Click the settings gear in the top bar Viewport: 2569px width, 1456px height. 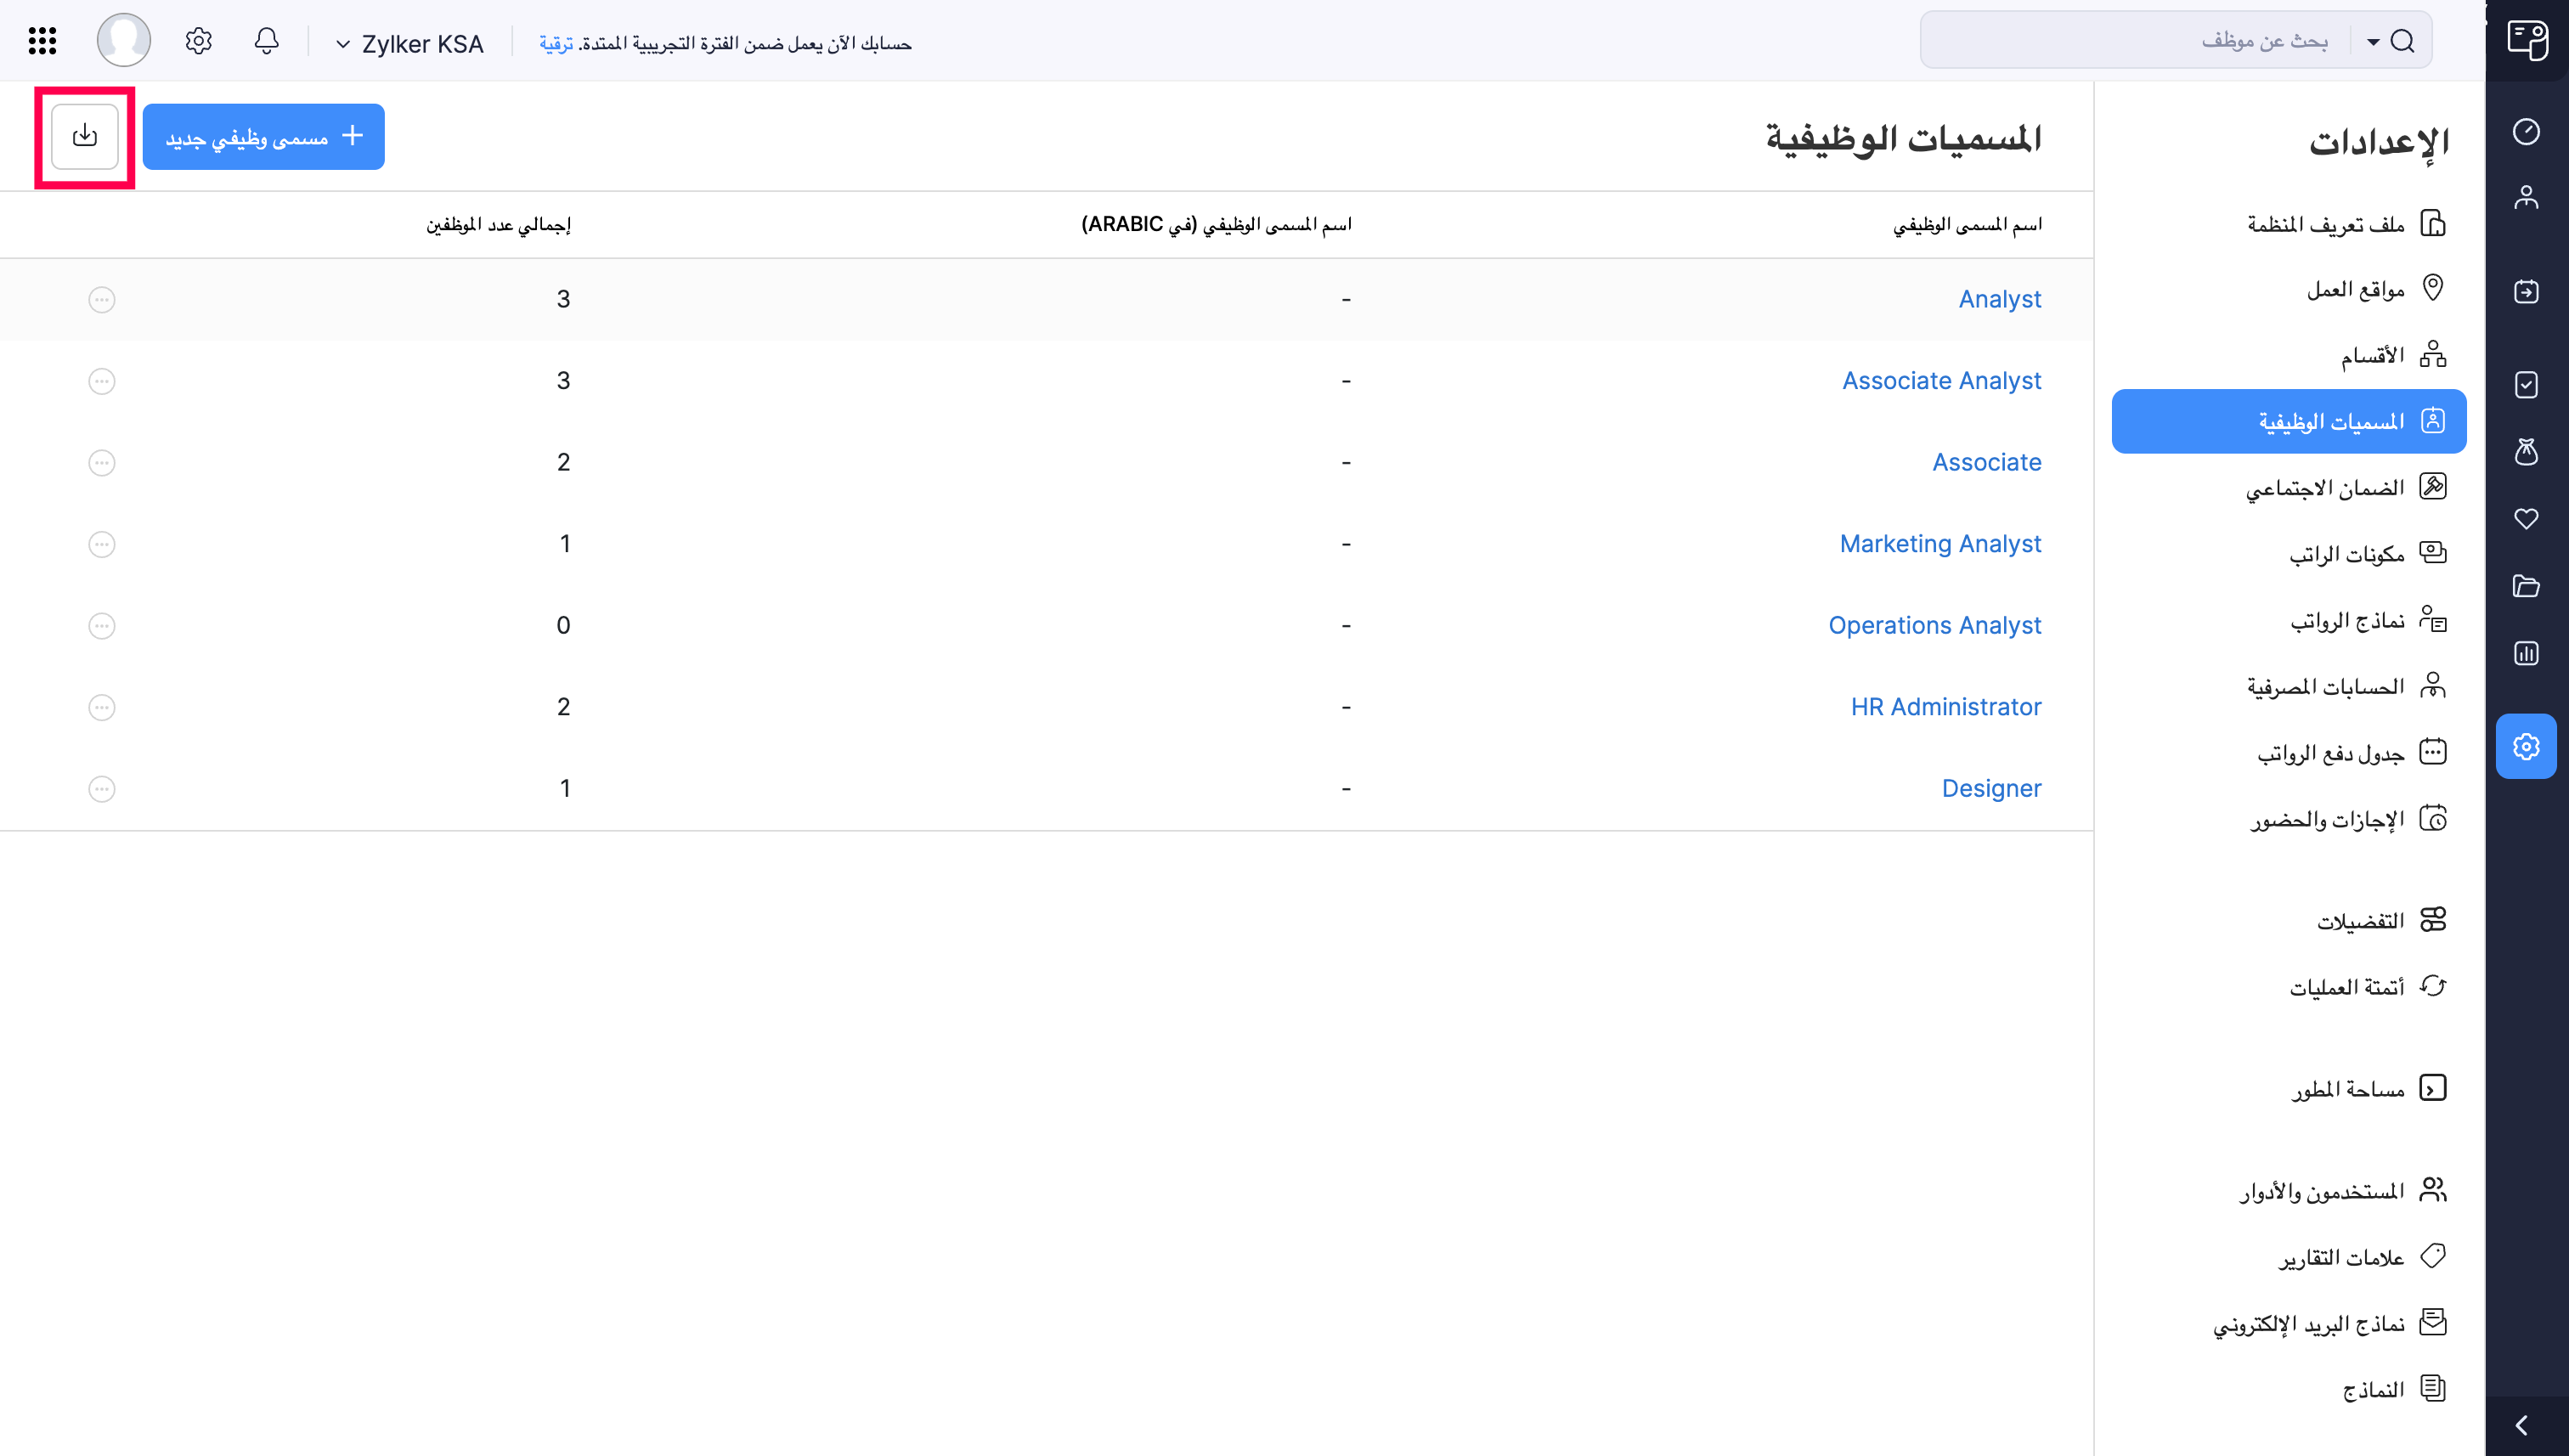pos(197,41)
